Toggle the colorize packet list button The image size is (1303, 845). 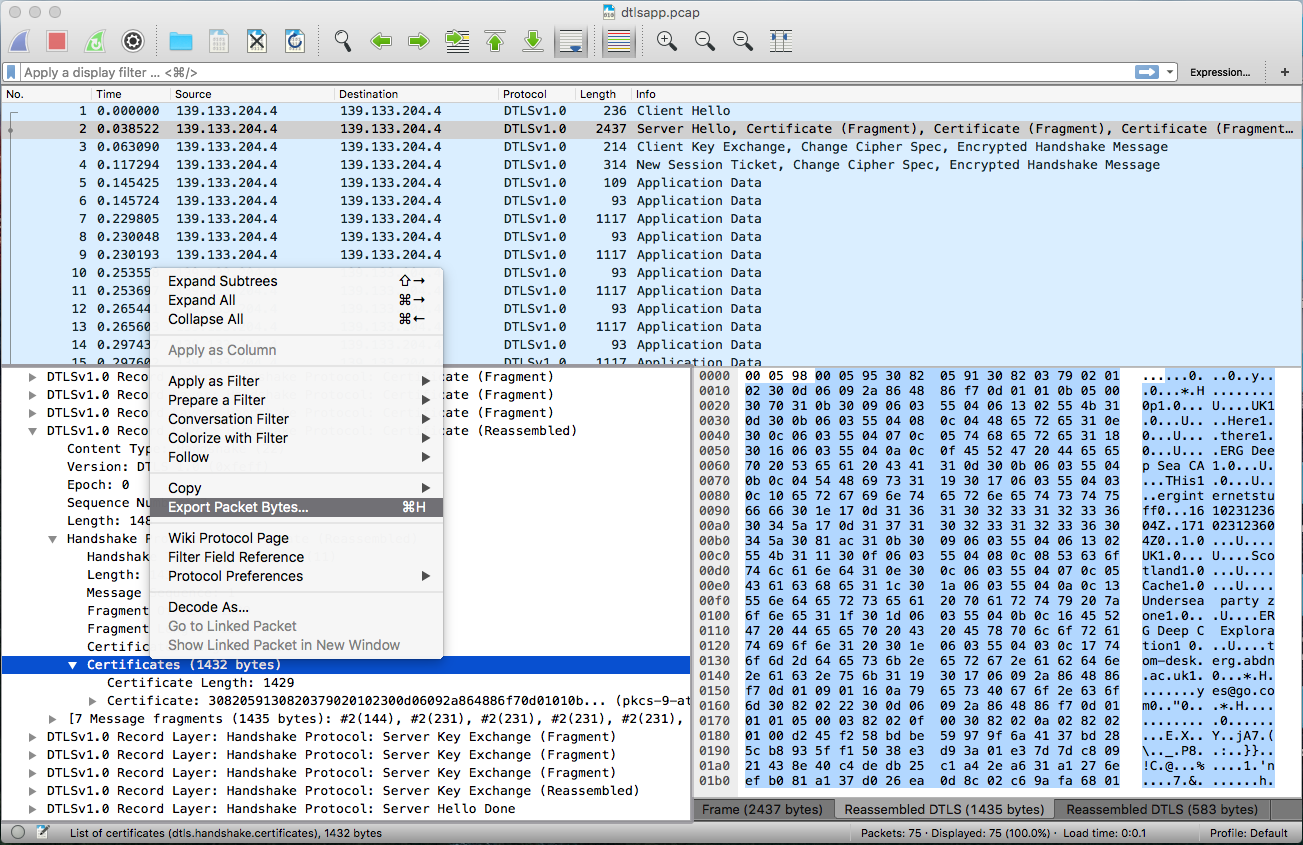pos(619,41)
